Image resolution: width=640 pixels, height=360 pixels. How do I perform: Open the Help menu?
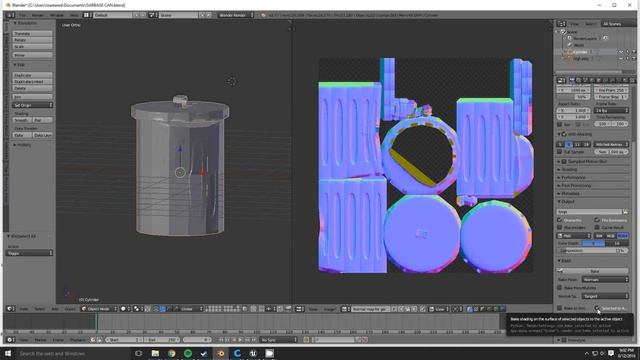(x=74, y=15)
